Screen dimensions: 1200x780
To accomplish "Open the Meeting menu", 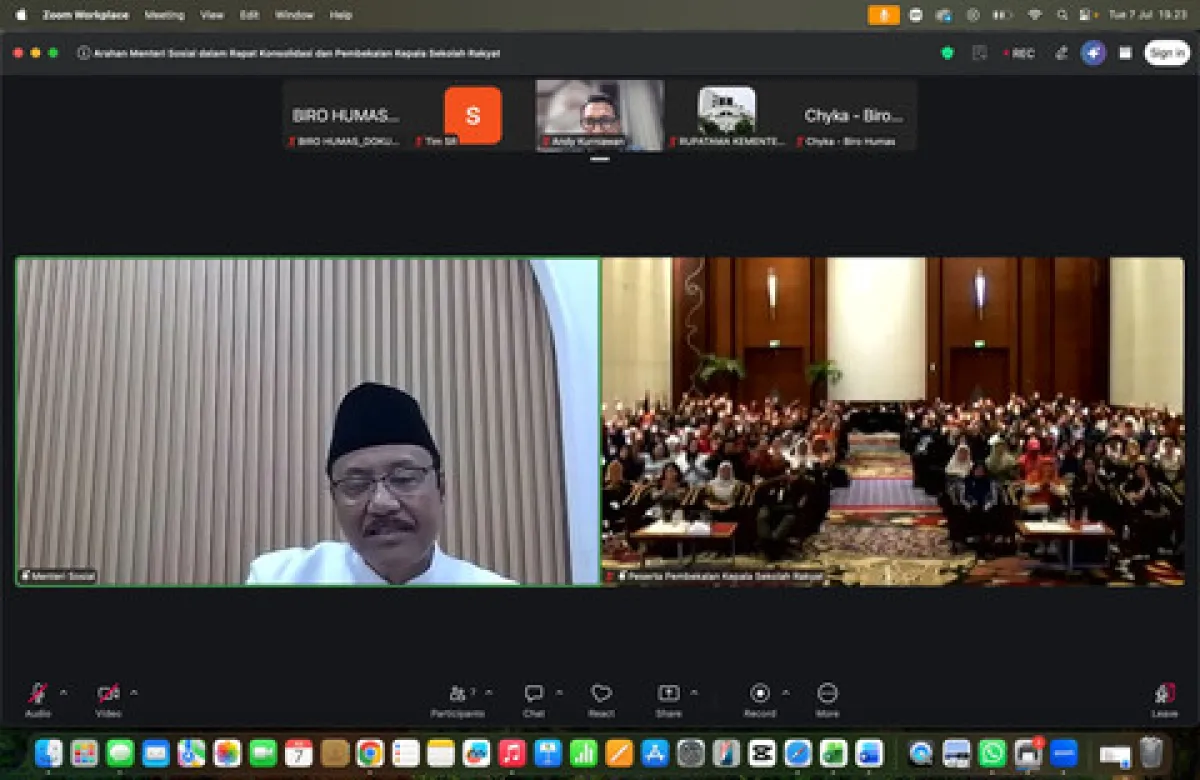I will click(x=164, y=15).
